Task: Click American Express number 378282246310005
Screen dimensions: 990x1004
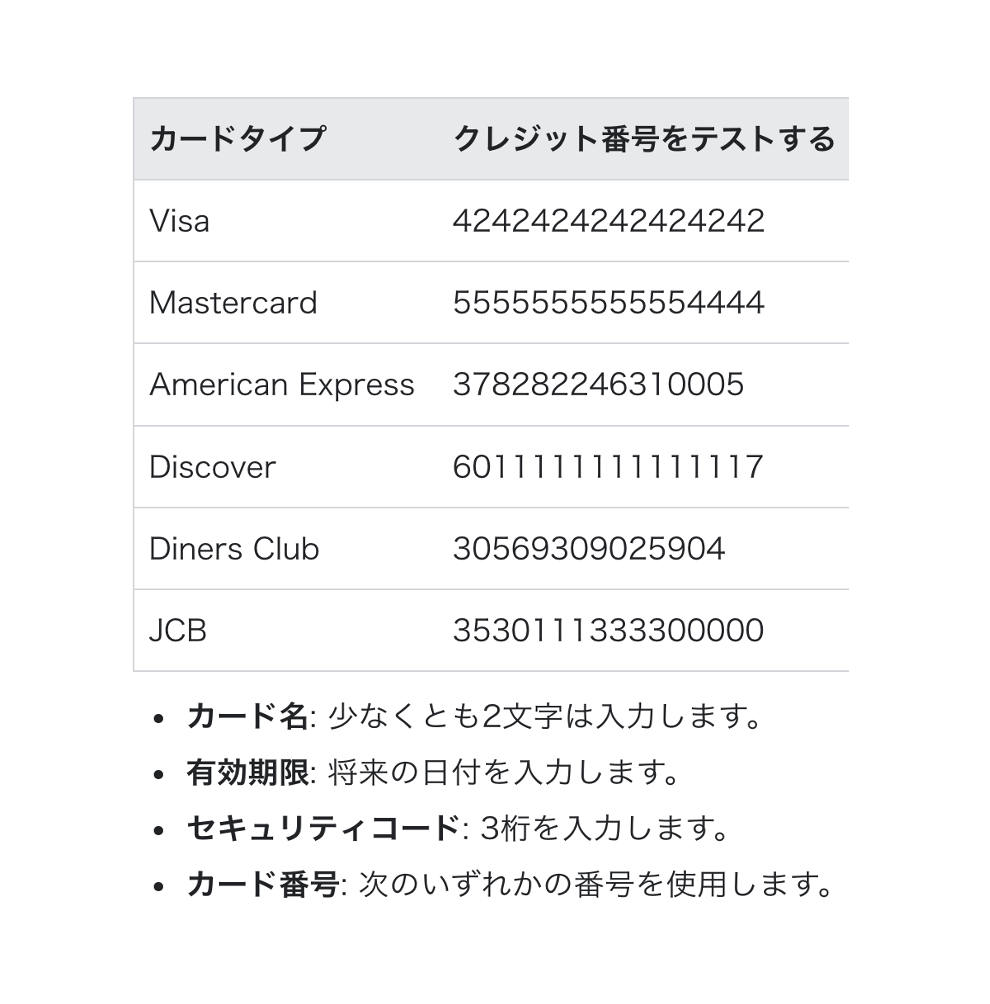Action: coord(598,385)
